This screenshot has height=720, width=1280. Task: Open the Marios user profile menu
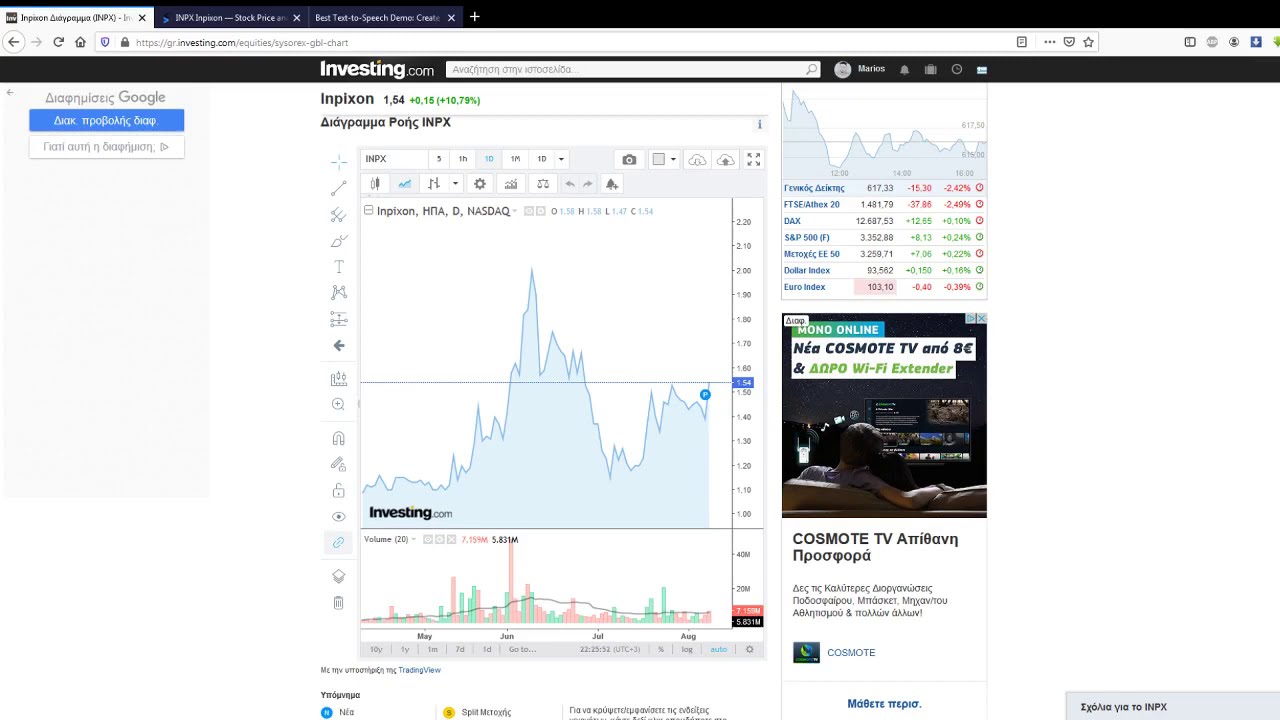point(861,69)
